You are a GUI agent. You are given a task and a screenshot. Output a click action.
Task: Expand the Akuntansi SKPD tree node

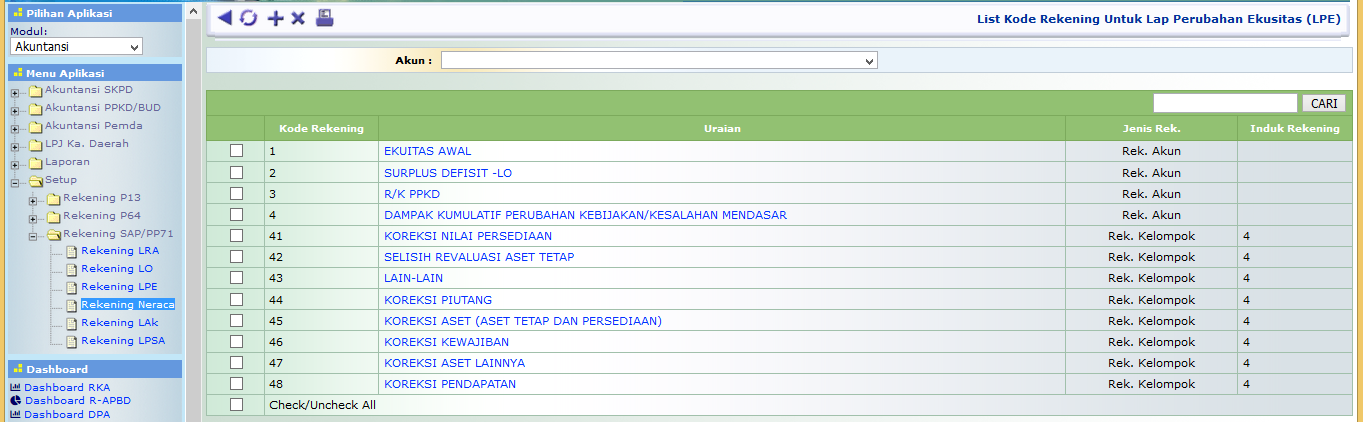tap(15, 91)
